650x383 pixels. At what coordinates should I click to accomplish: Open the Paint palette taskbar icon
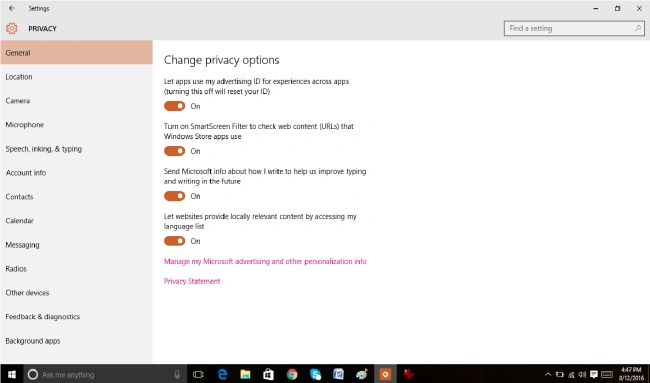point(361,374)
